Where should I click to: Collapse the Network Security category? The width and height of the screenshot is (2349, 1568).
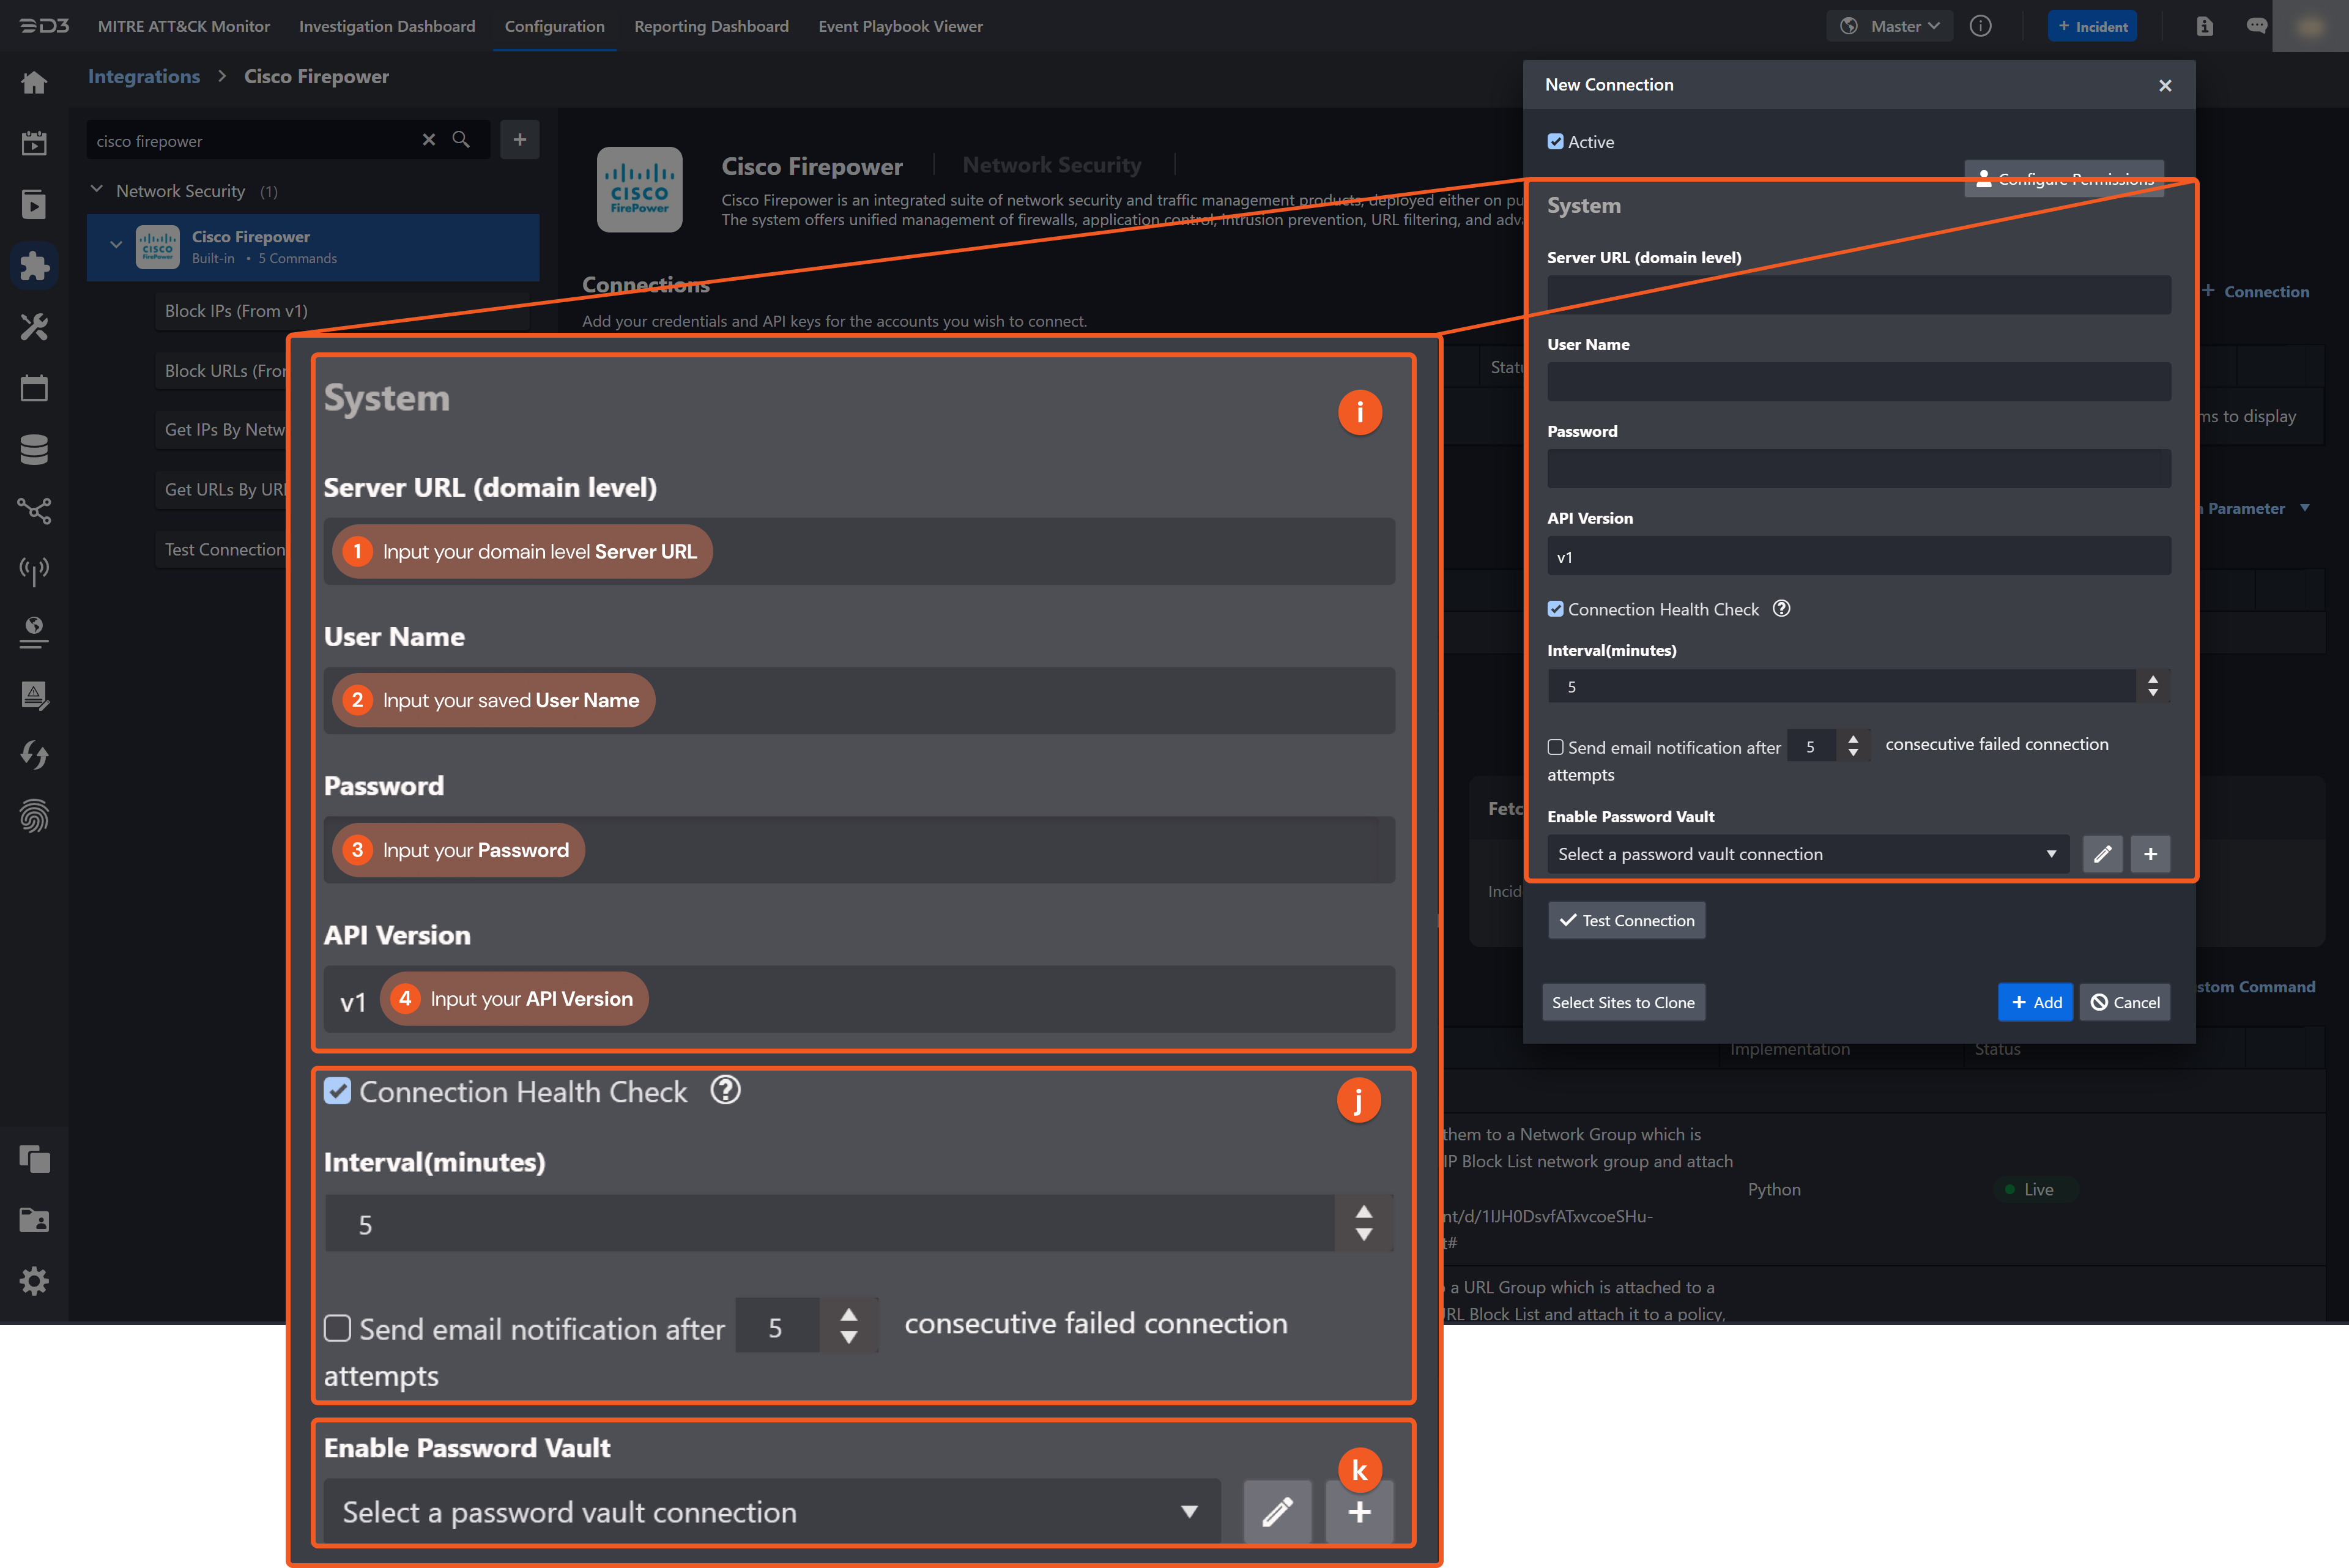point(97,189)
